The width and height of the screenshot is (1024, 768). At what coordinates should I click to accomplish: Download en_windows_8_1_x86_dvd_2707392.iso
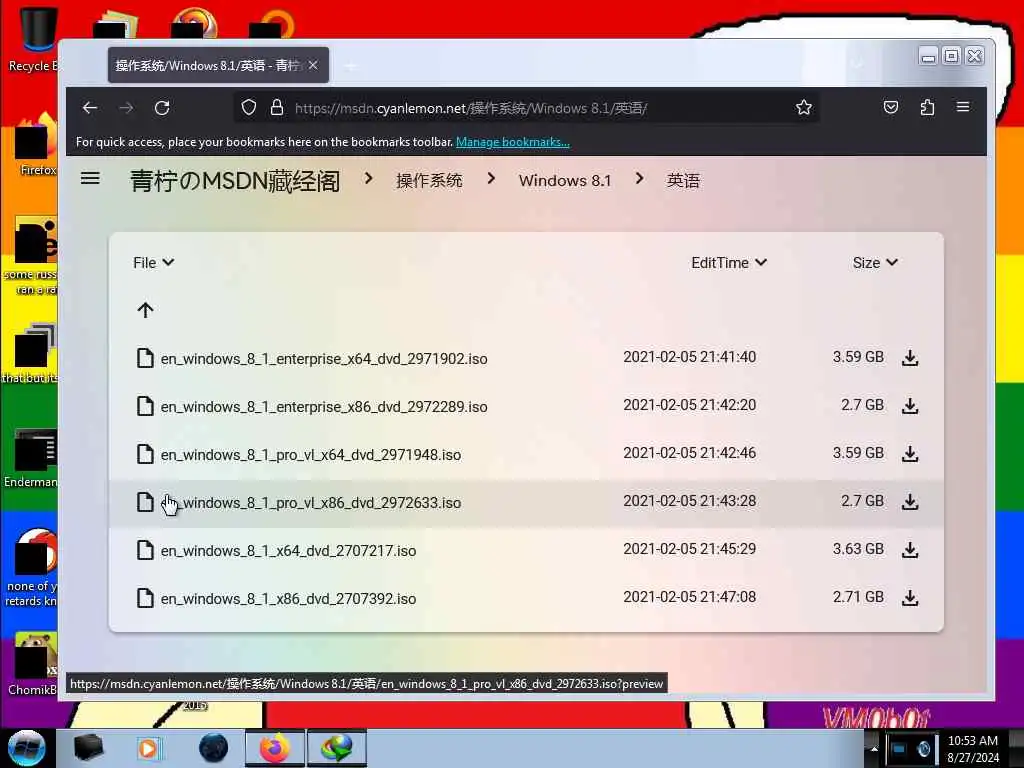pyautogui.click(x=910, y=598)
